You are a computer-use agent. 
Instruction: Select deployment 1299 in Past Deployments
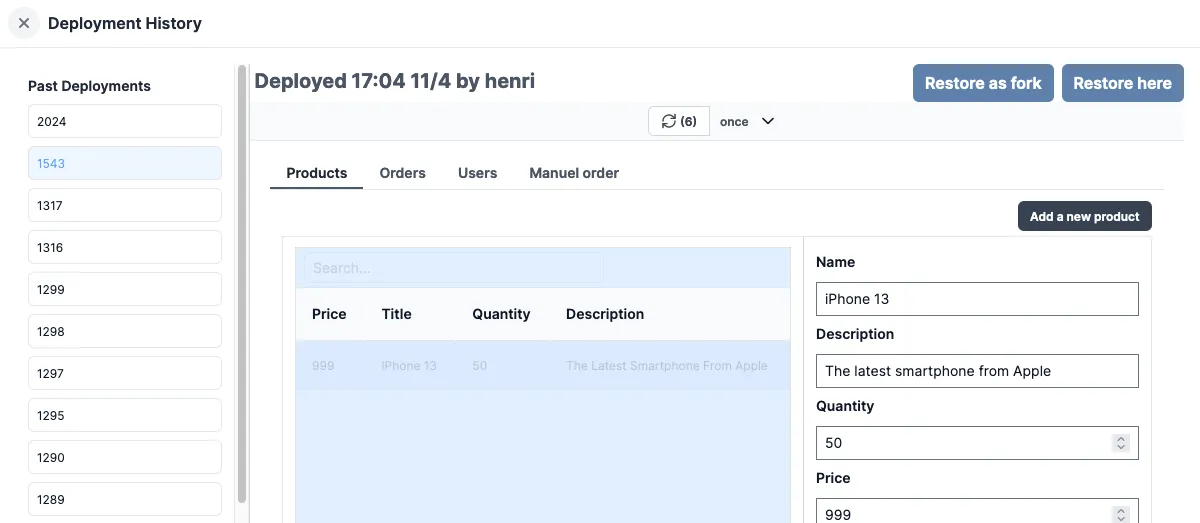[124, 289]
